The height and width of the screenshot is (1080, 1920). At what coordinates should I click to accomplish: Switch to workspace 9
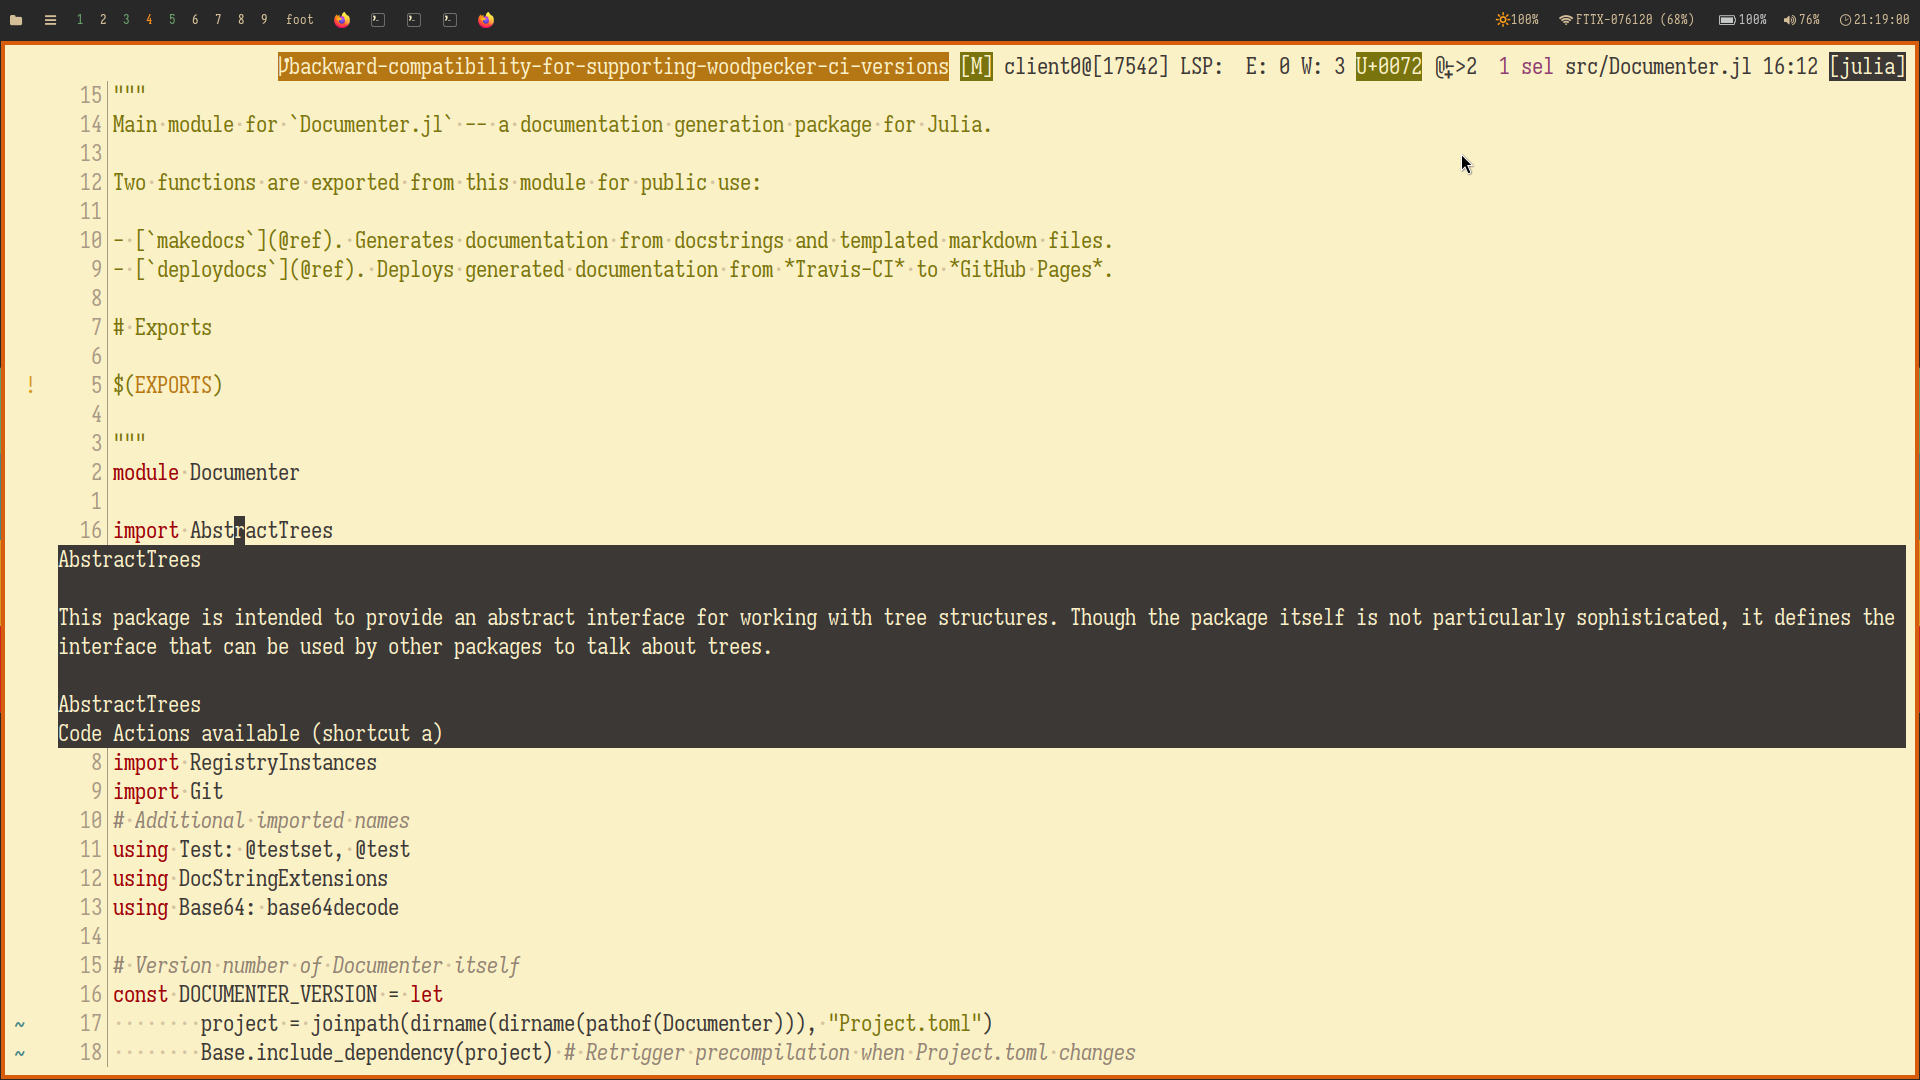[x=264, y=20]
